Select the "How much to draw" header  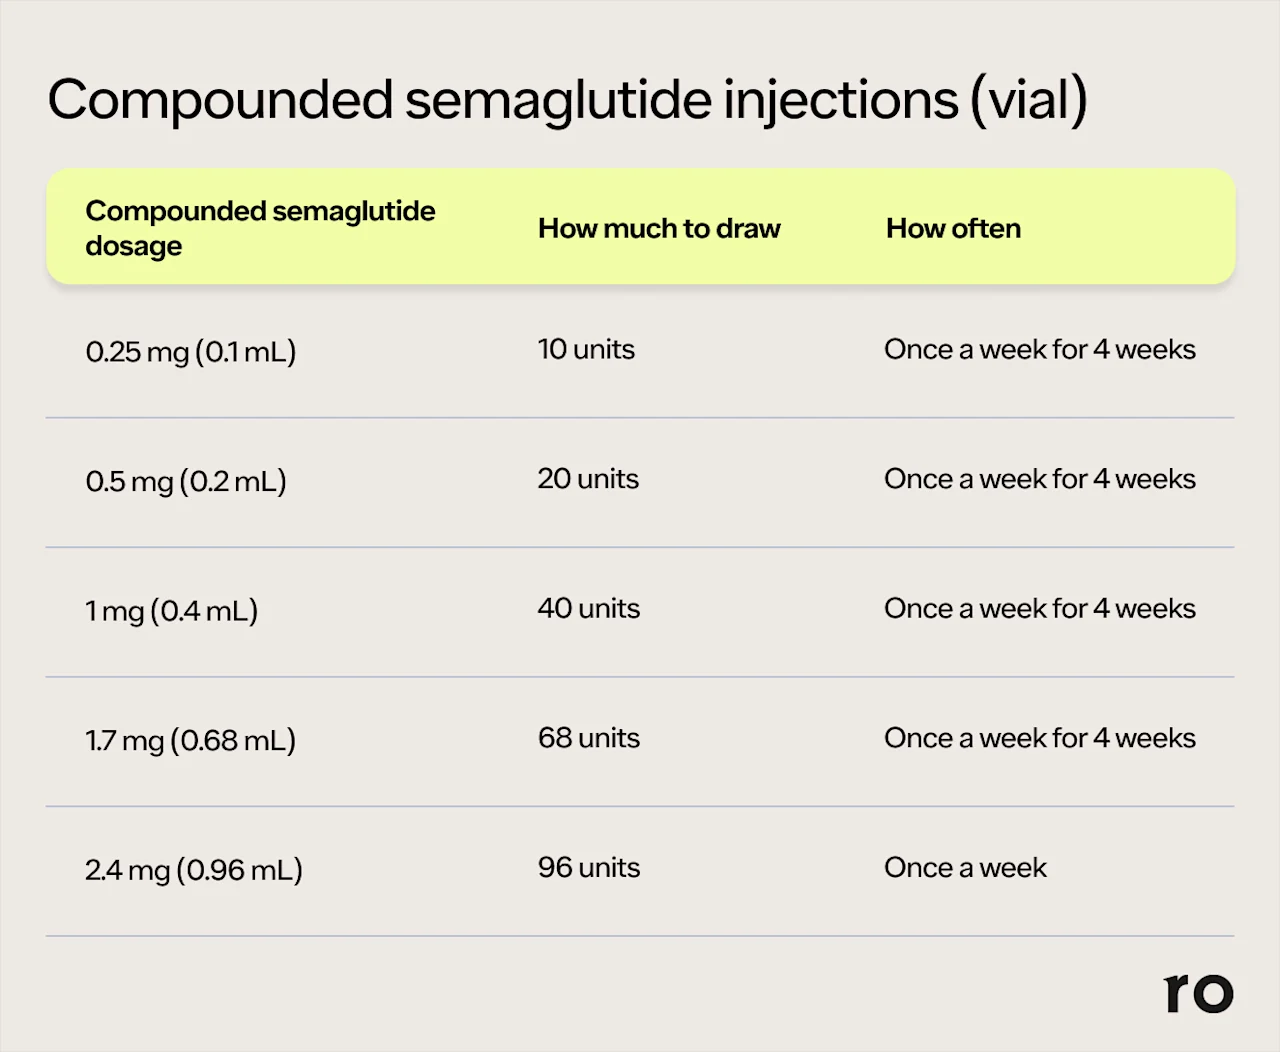[659, 229]
